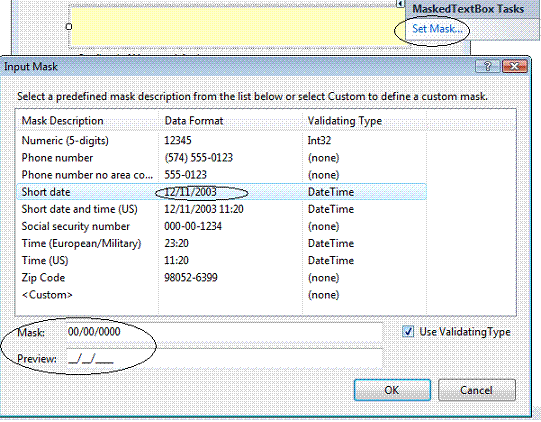Click the Mask text field
Screen dimensions: 541x422
224,332
